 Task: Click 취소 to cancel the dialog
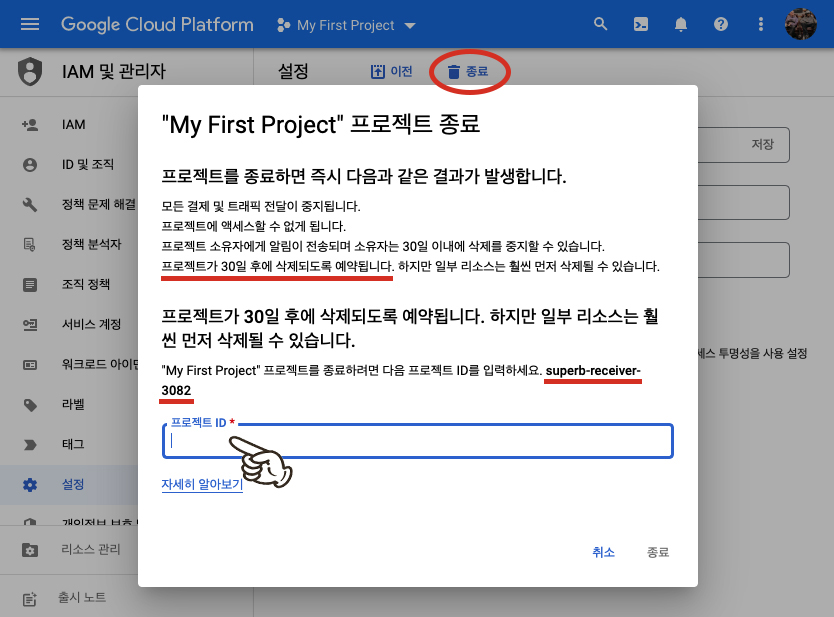click(x=604, y=552)
